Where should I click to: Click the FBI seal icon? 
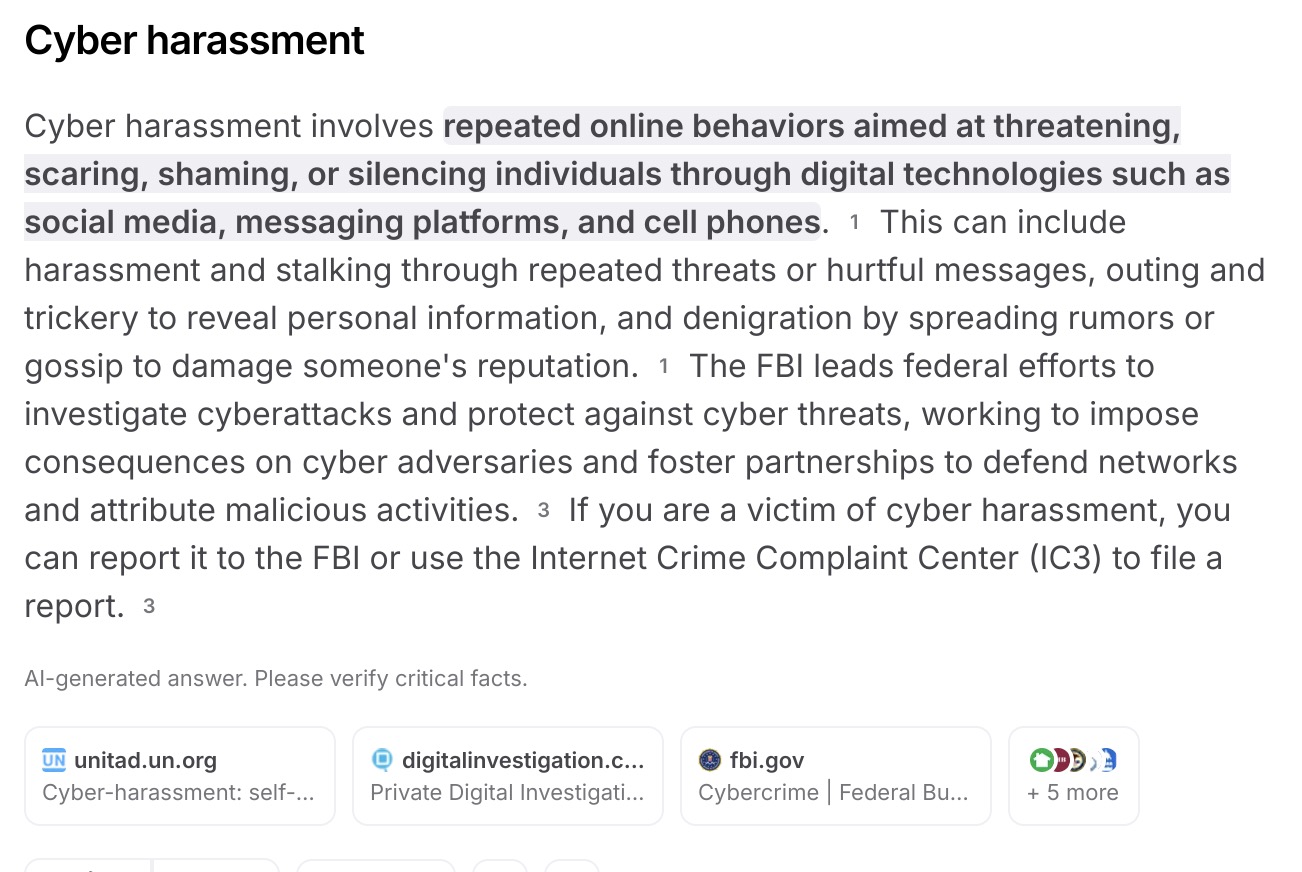710,760
